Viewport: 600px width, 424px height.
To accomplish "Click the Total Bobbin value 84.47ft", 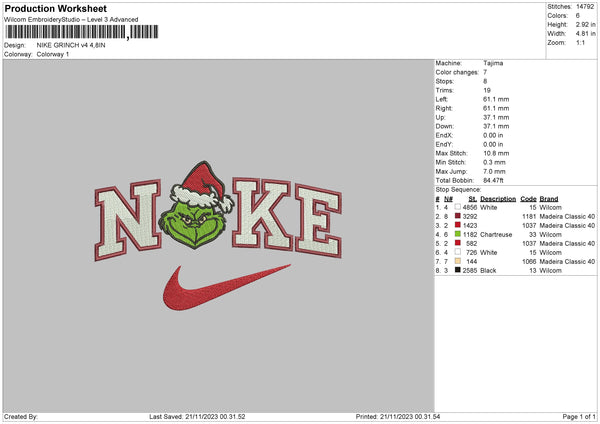I will coord(493,180).
